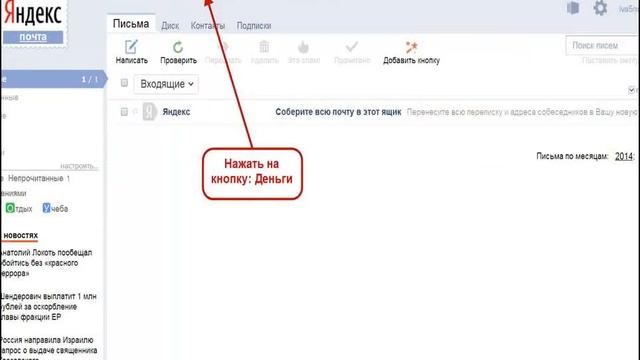The width and height of the screenshot is (640, 360).
Task: Open the почта link under the logo
Action: (33, 37)
